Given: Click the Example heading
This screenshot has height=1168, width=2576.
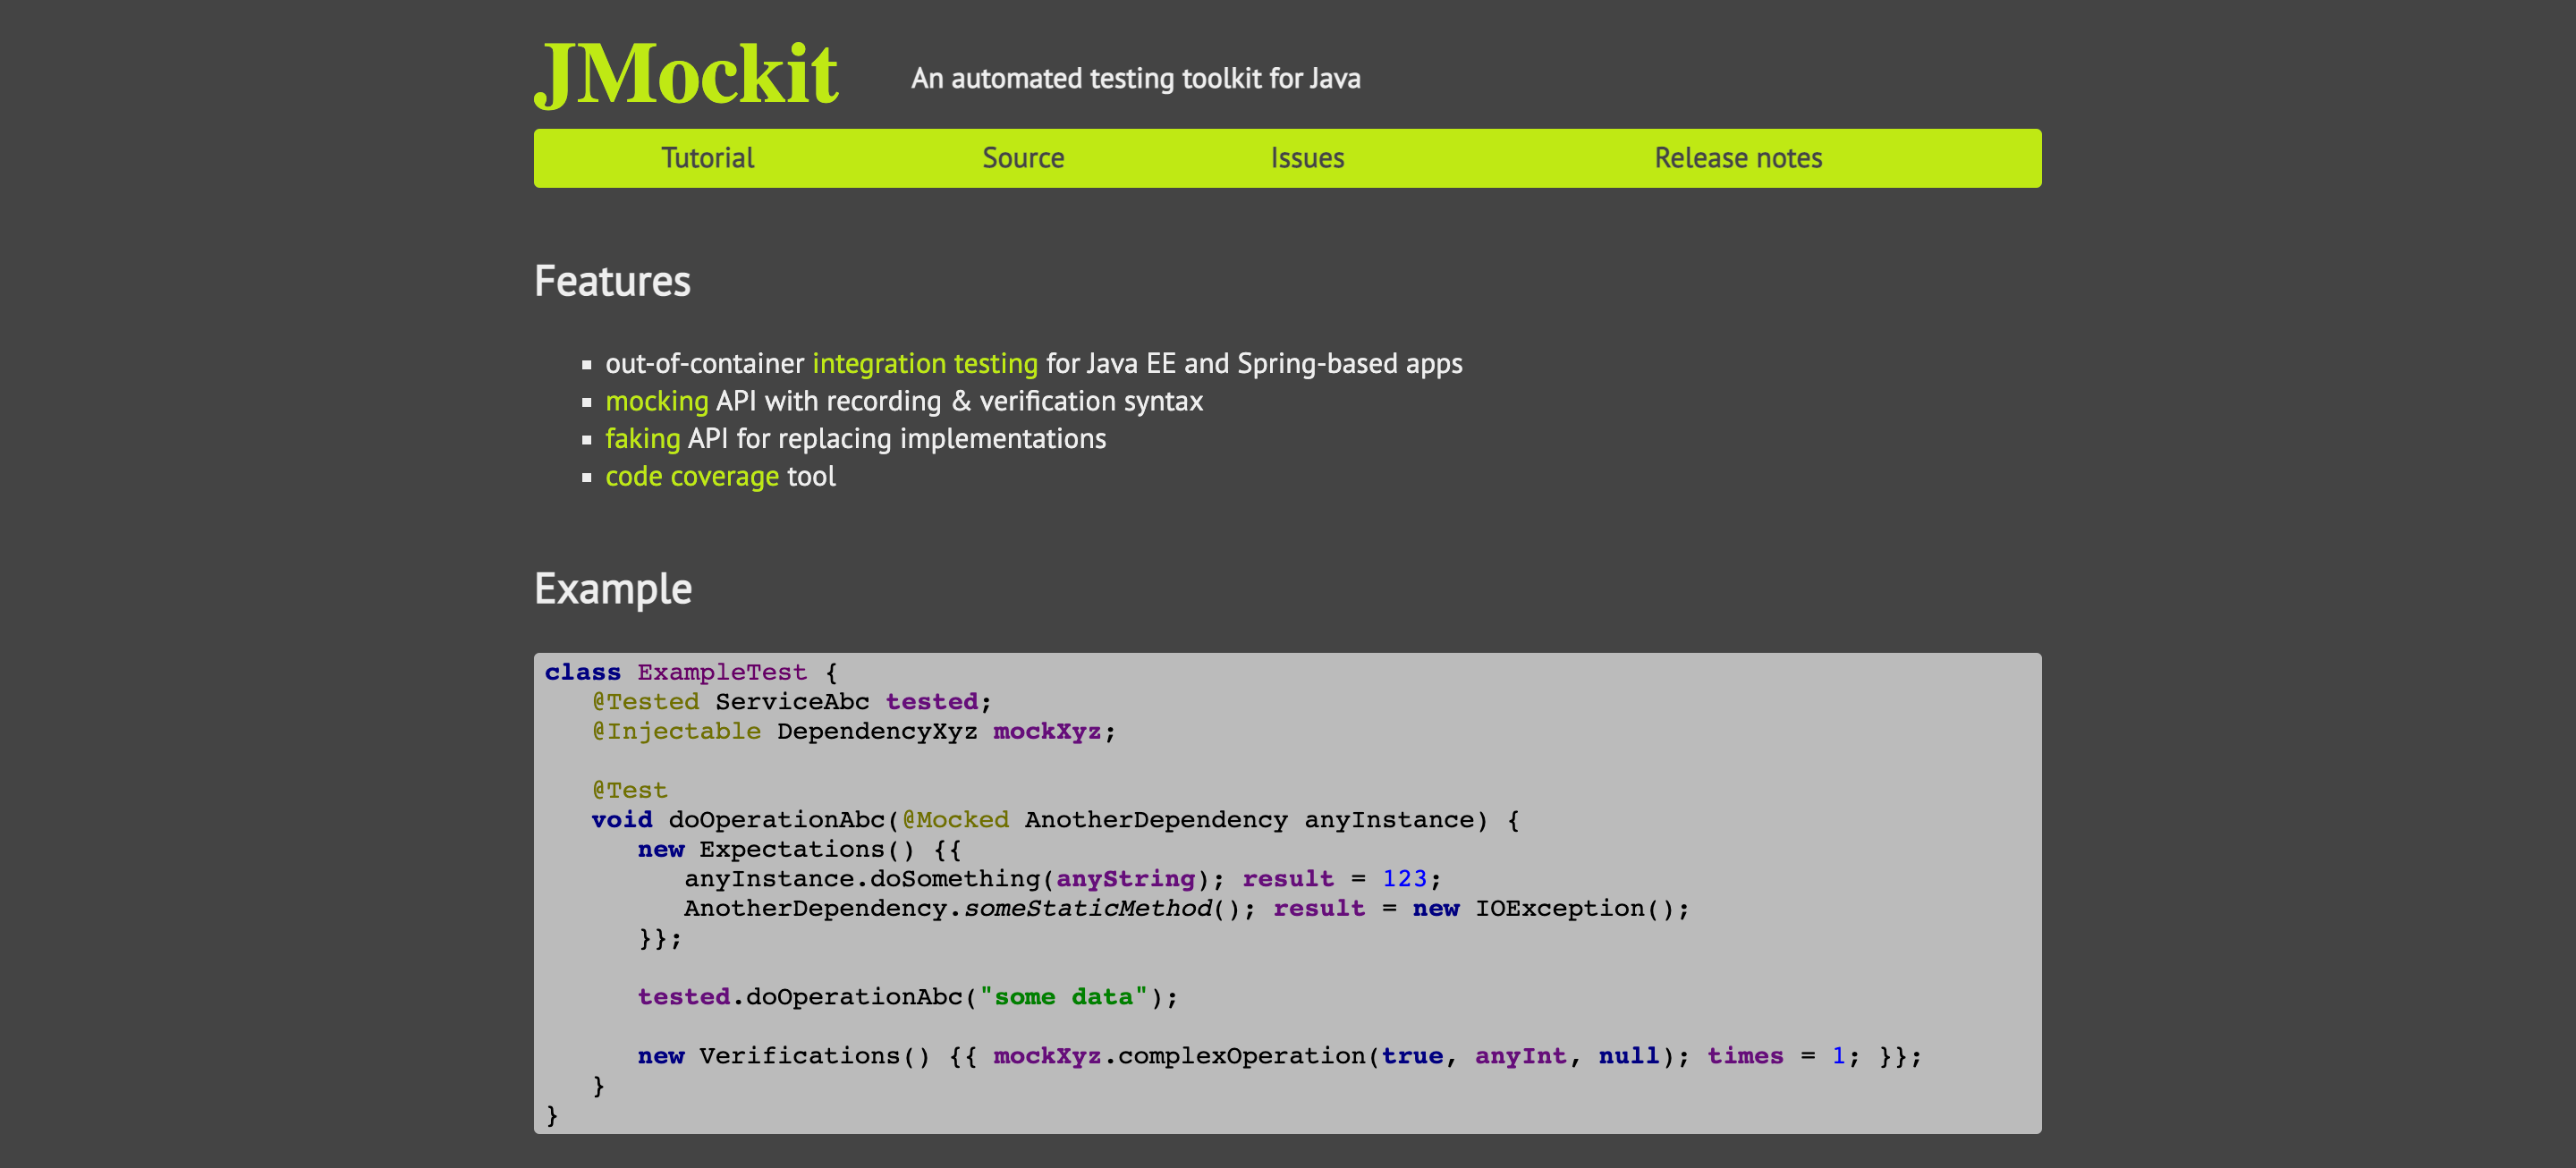Looking at the screenshot, I should pyautogui.click(x=613, y=589).
